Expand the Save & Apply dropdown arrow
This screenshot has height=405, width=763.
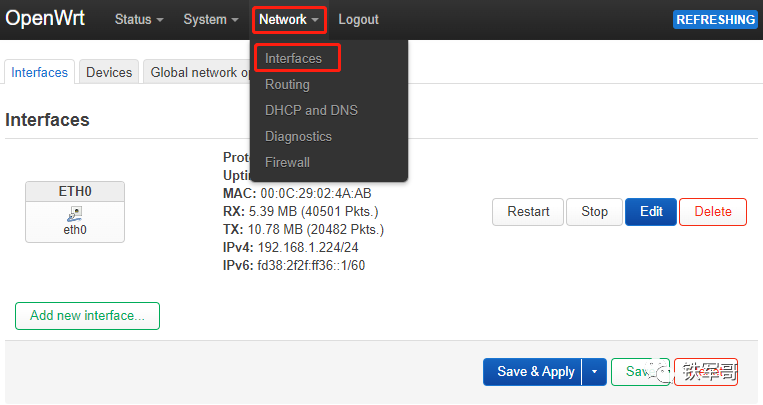594,372
